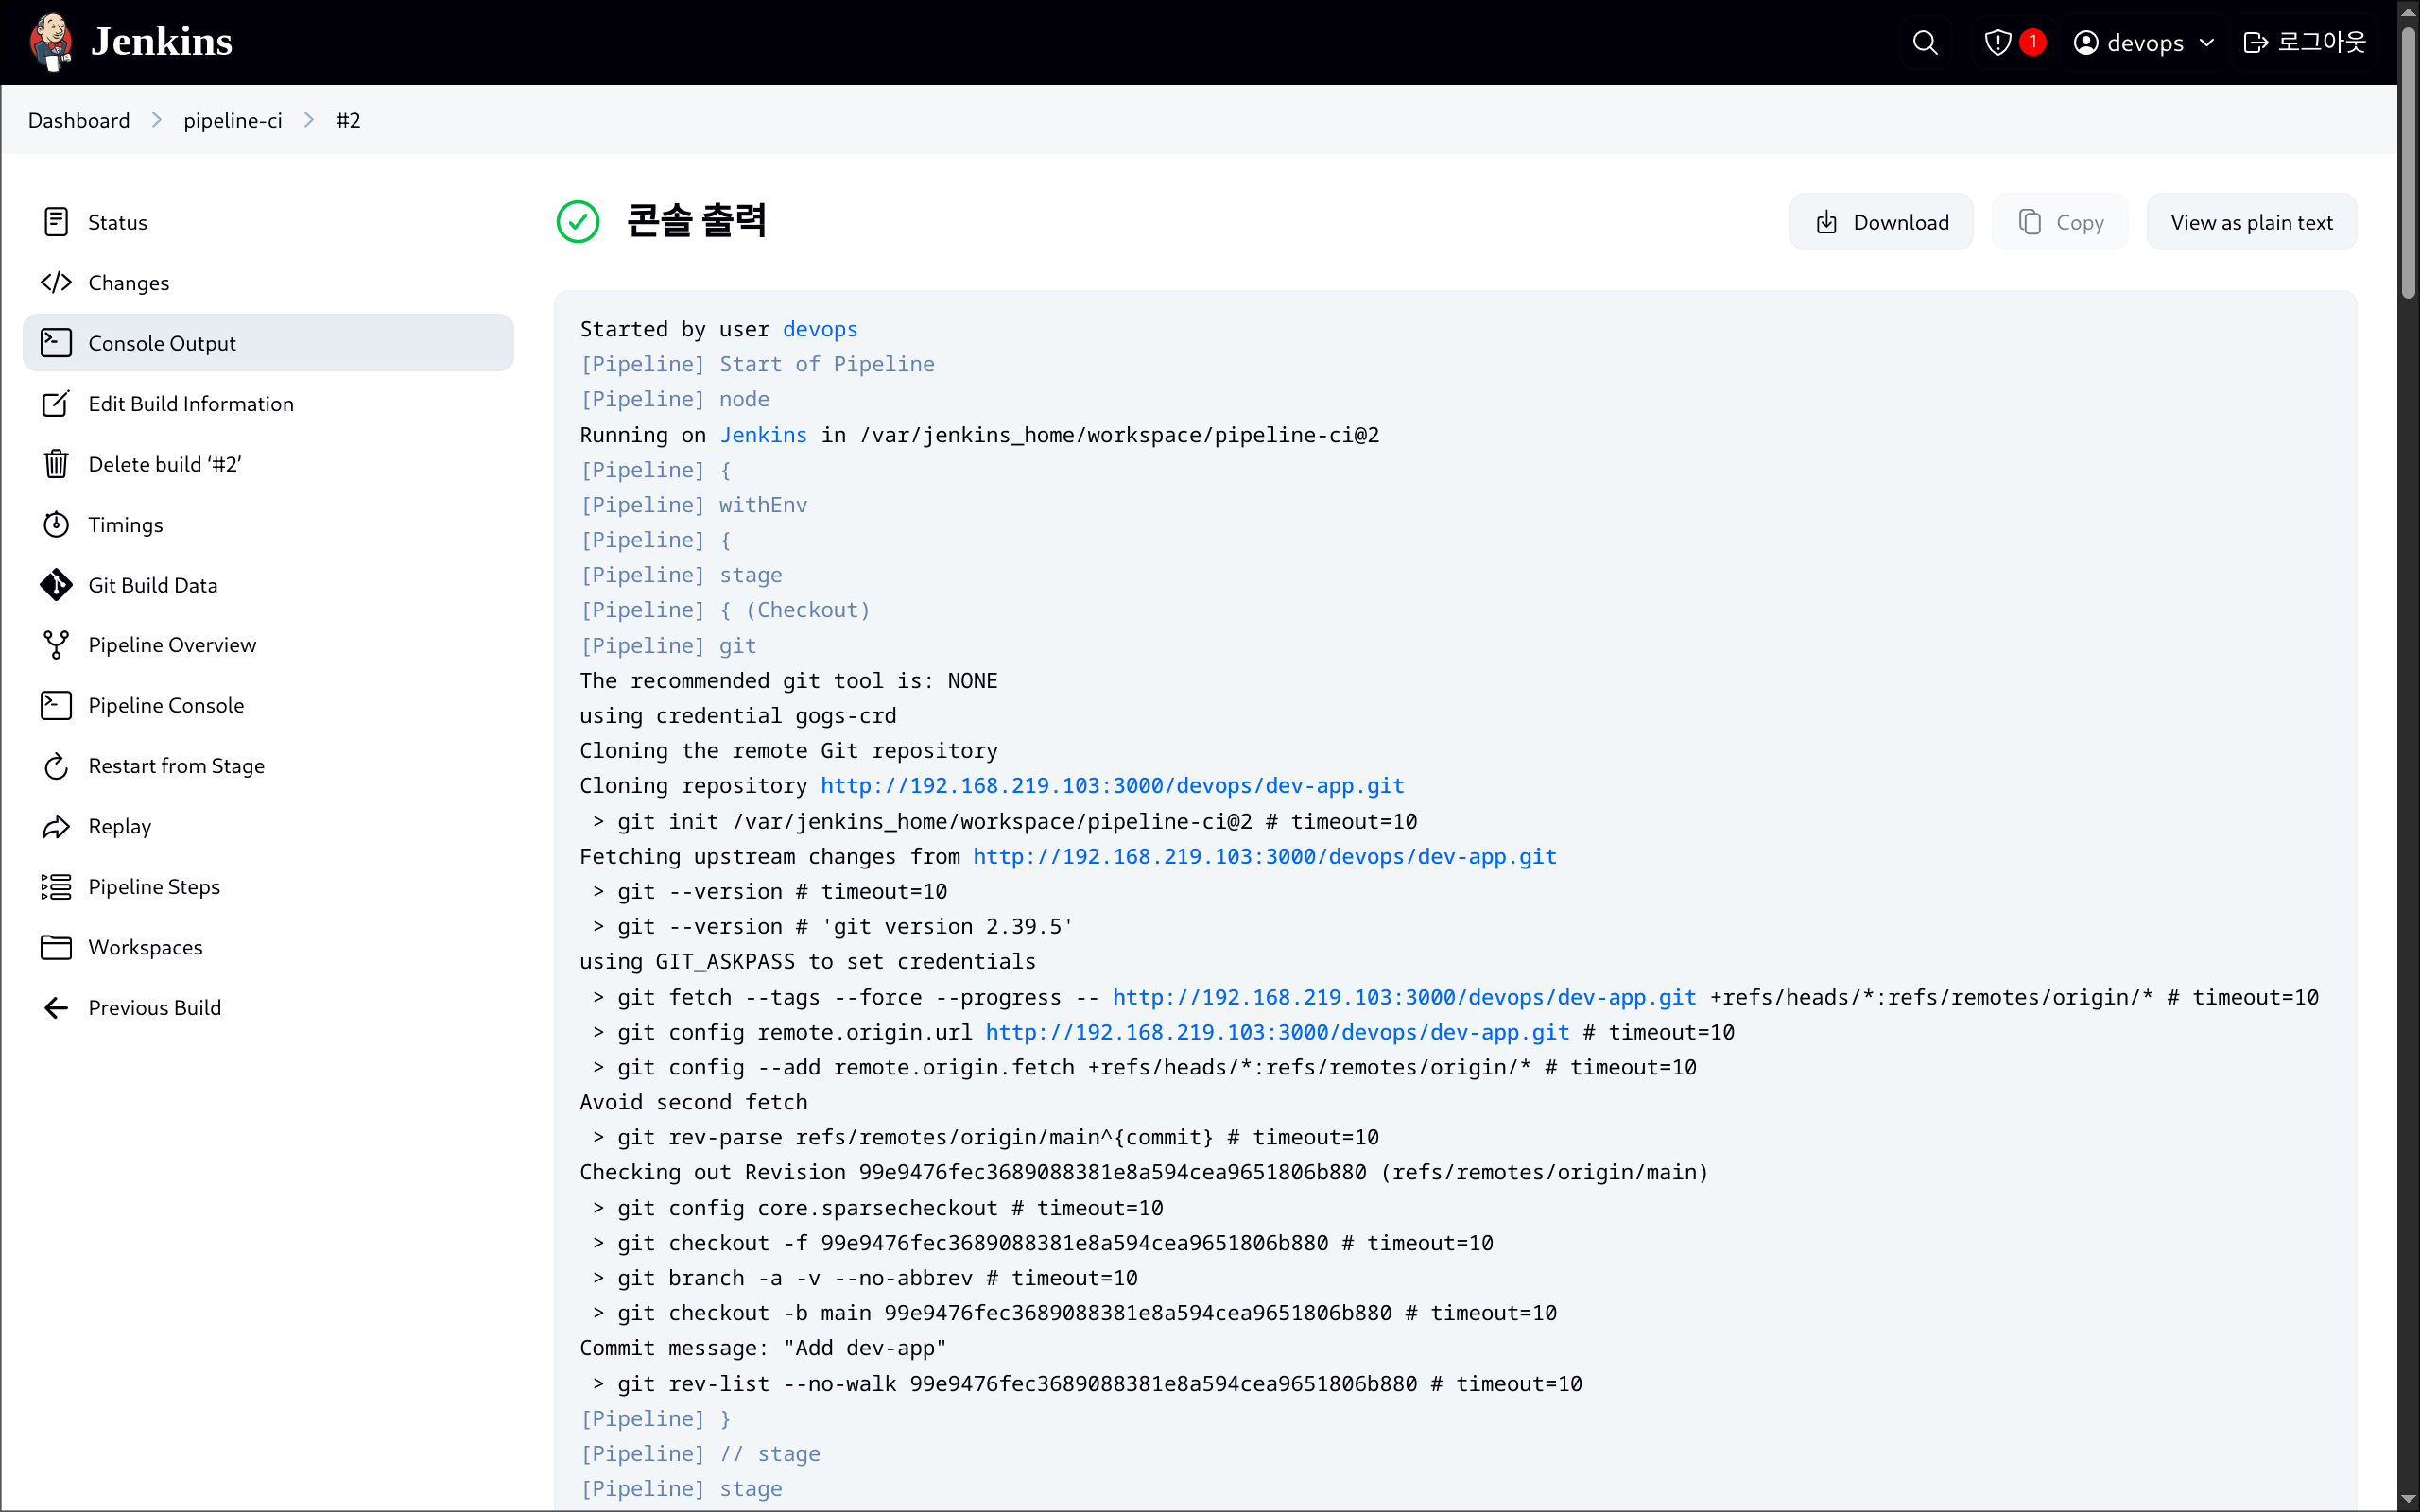Open Workspaces

click(268, 947)
